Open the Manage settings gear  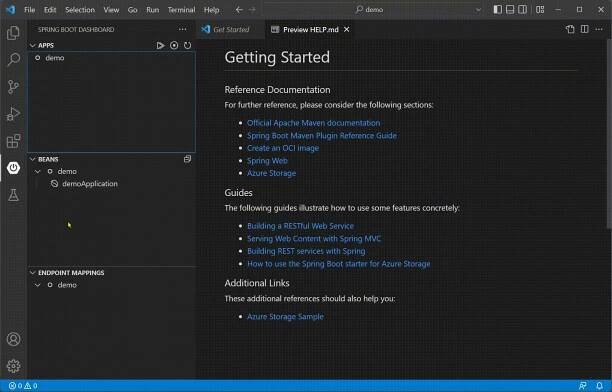click(x=13, y=366)
